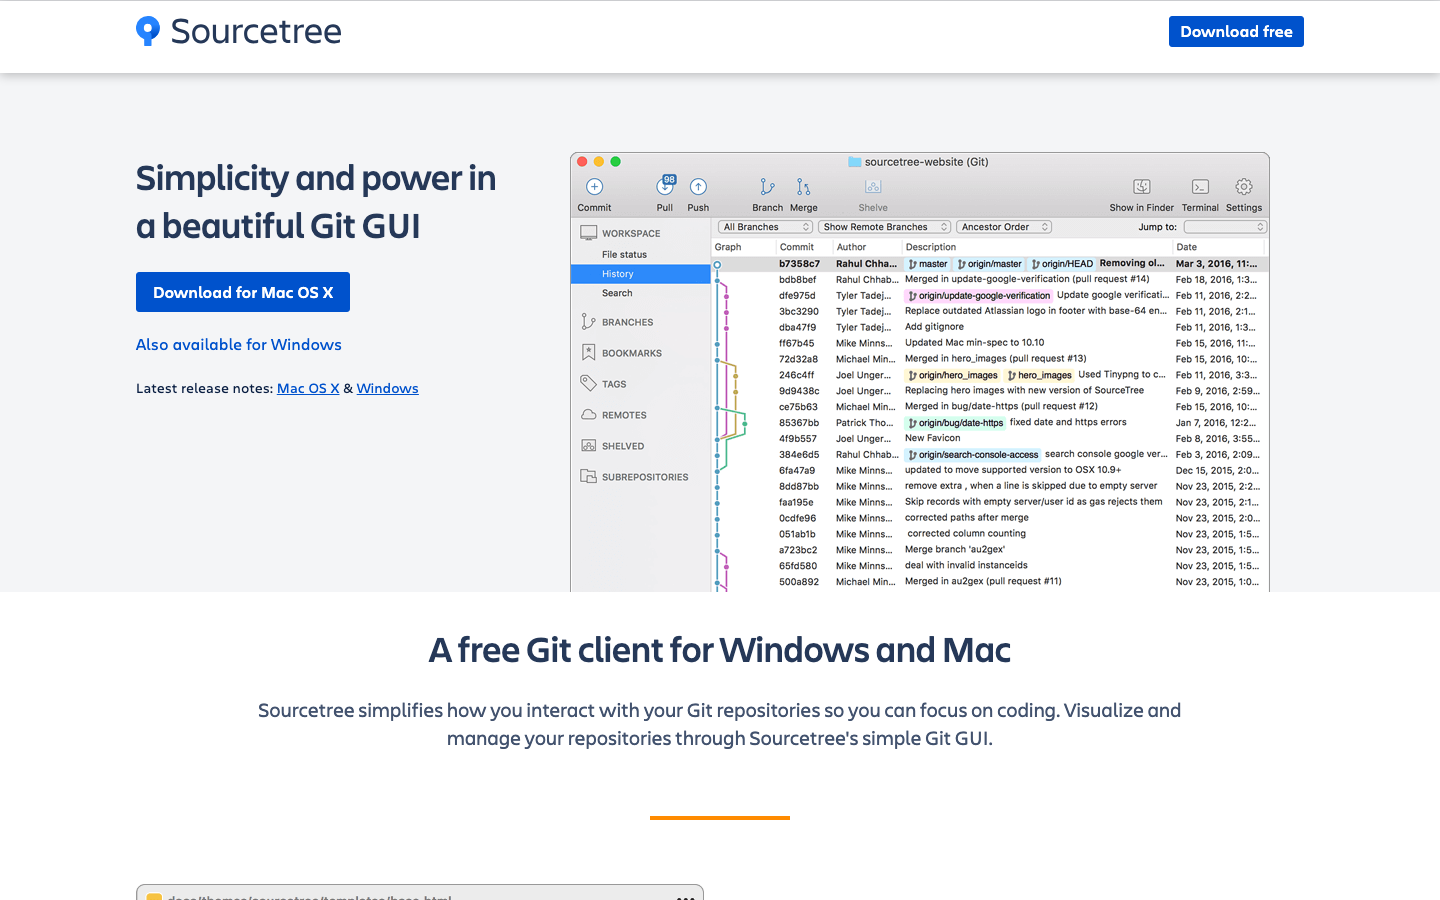Expand the BOOKMARKS sidebar section
This screenshot has width=1440, height=900.
(x=632, y=353)
